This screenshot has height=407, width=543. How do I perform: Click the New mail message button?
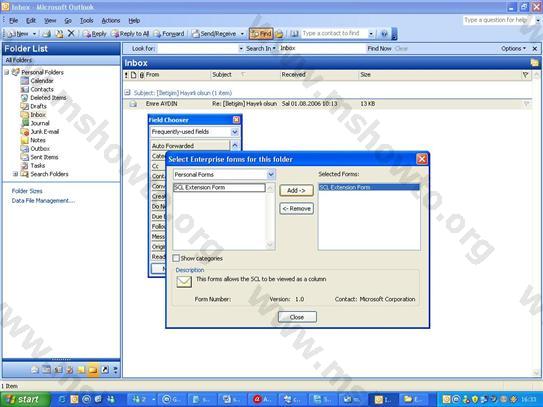[x=18, y=34]
